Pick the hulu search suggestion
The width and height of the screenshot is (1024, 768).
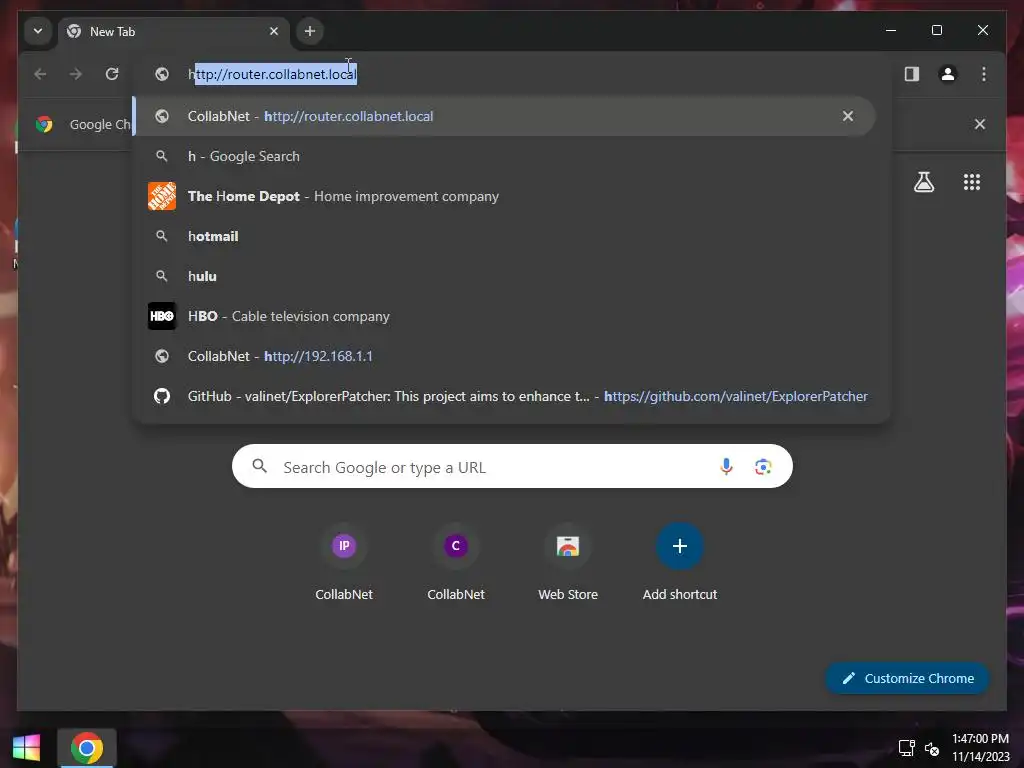click(504, 276)
